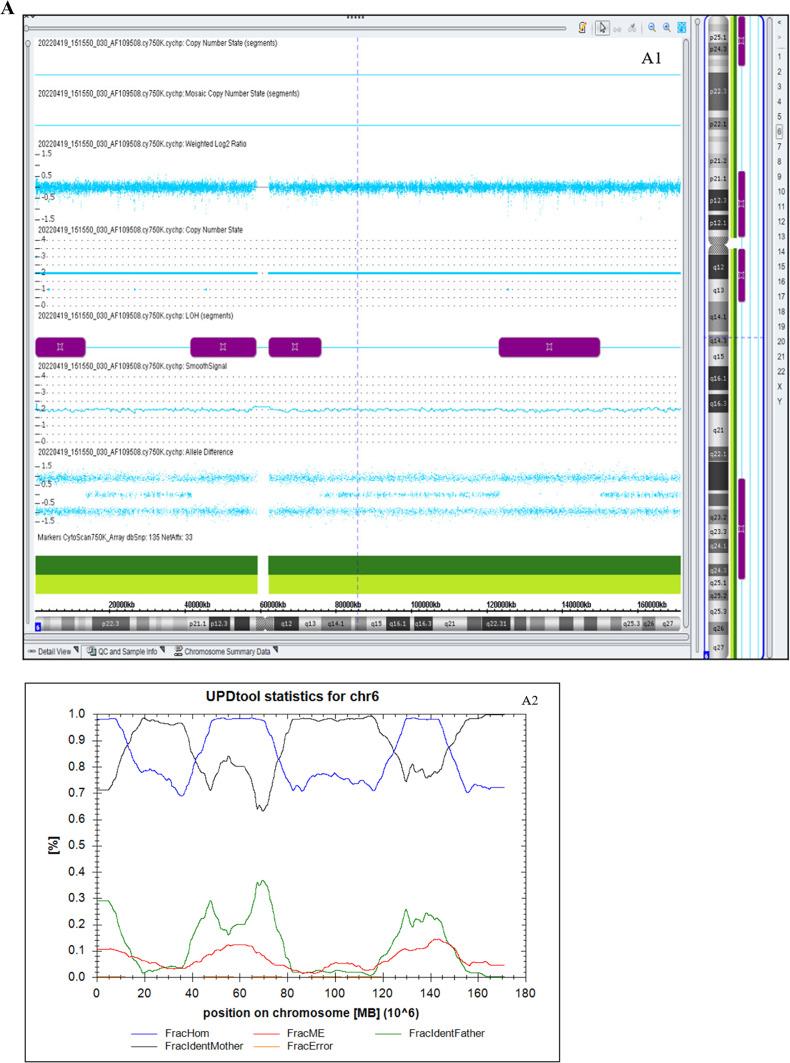The image size is (790, 1063).
Task: Click the detail view vertical scrollbar
Action: (x=686, y=332)
